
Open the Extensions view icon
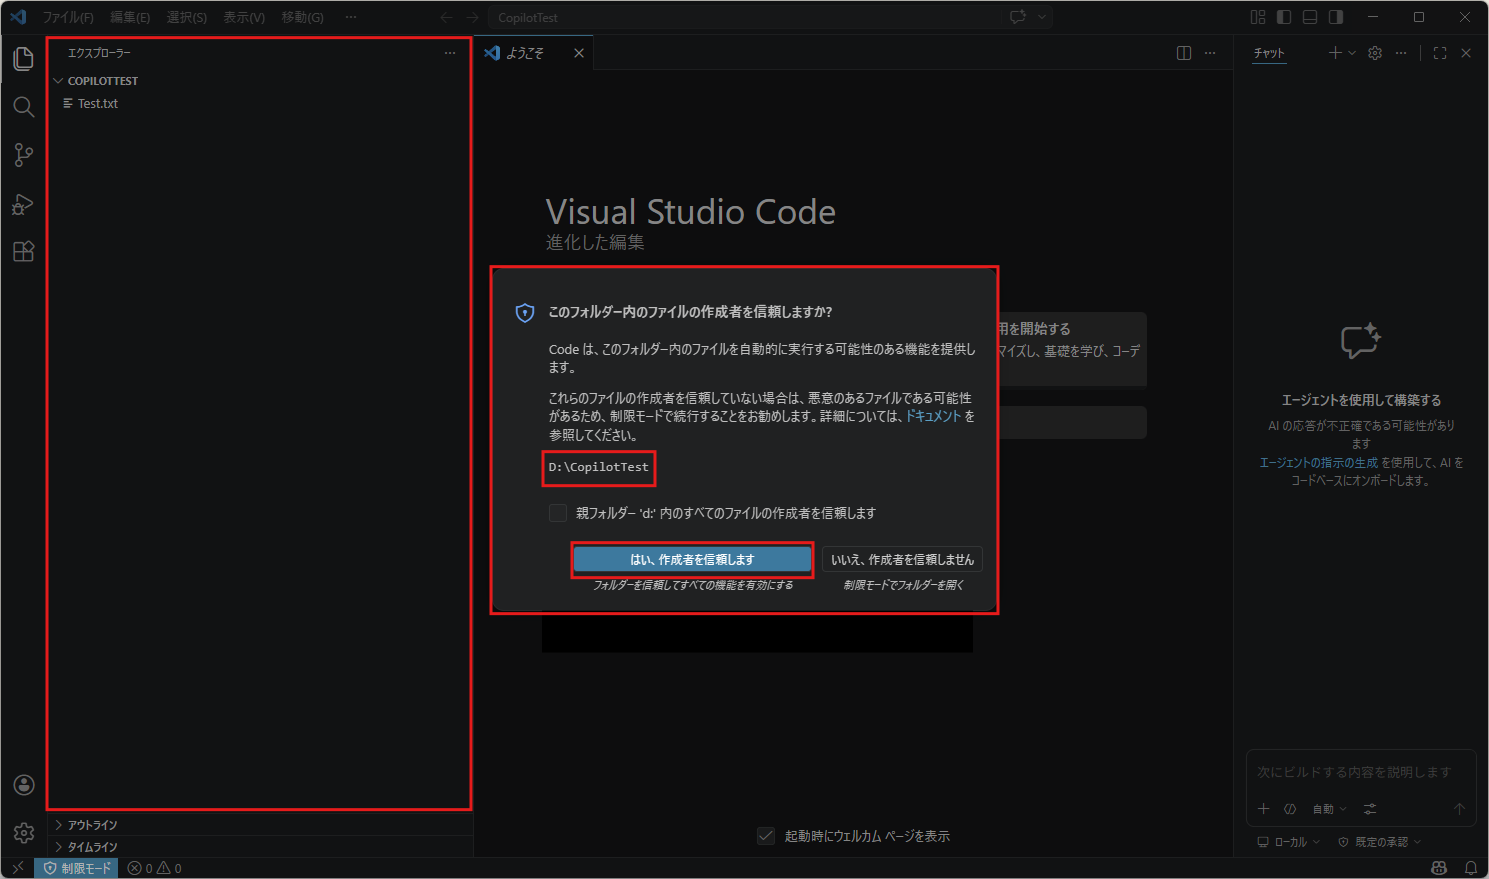tap(24, 252)
